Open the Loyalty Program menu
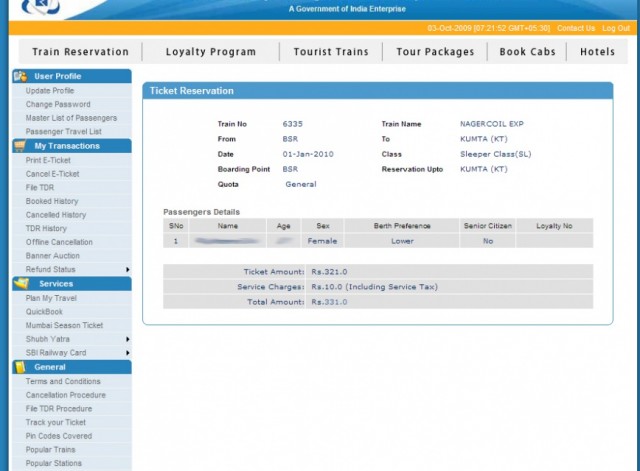The image size is (640, 471). (x=210, y=52)
